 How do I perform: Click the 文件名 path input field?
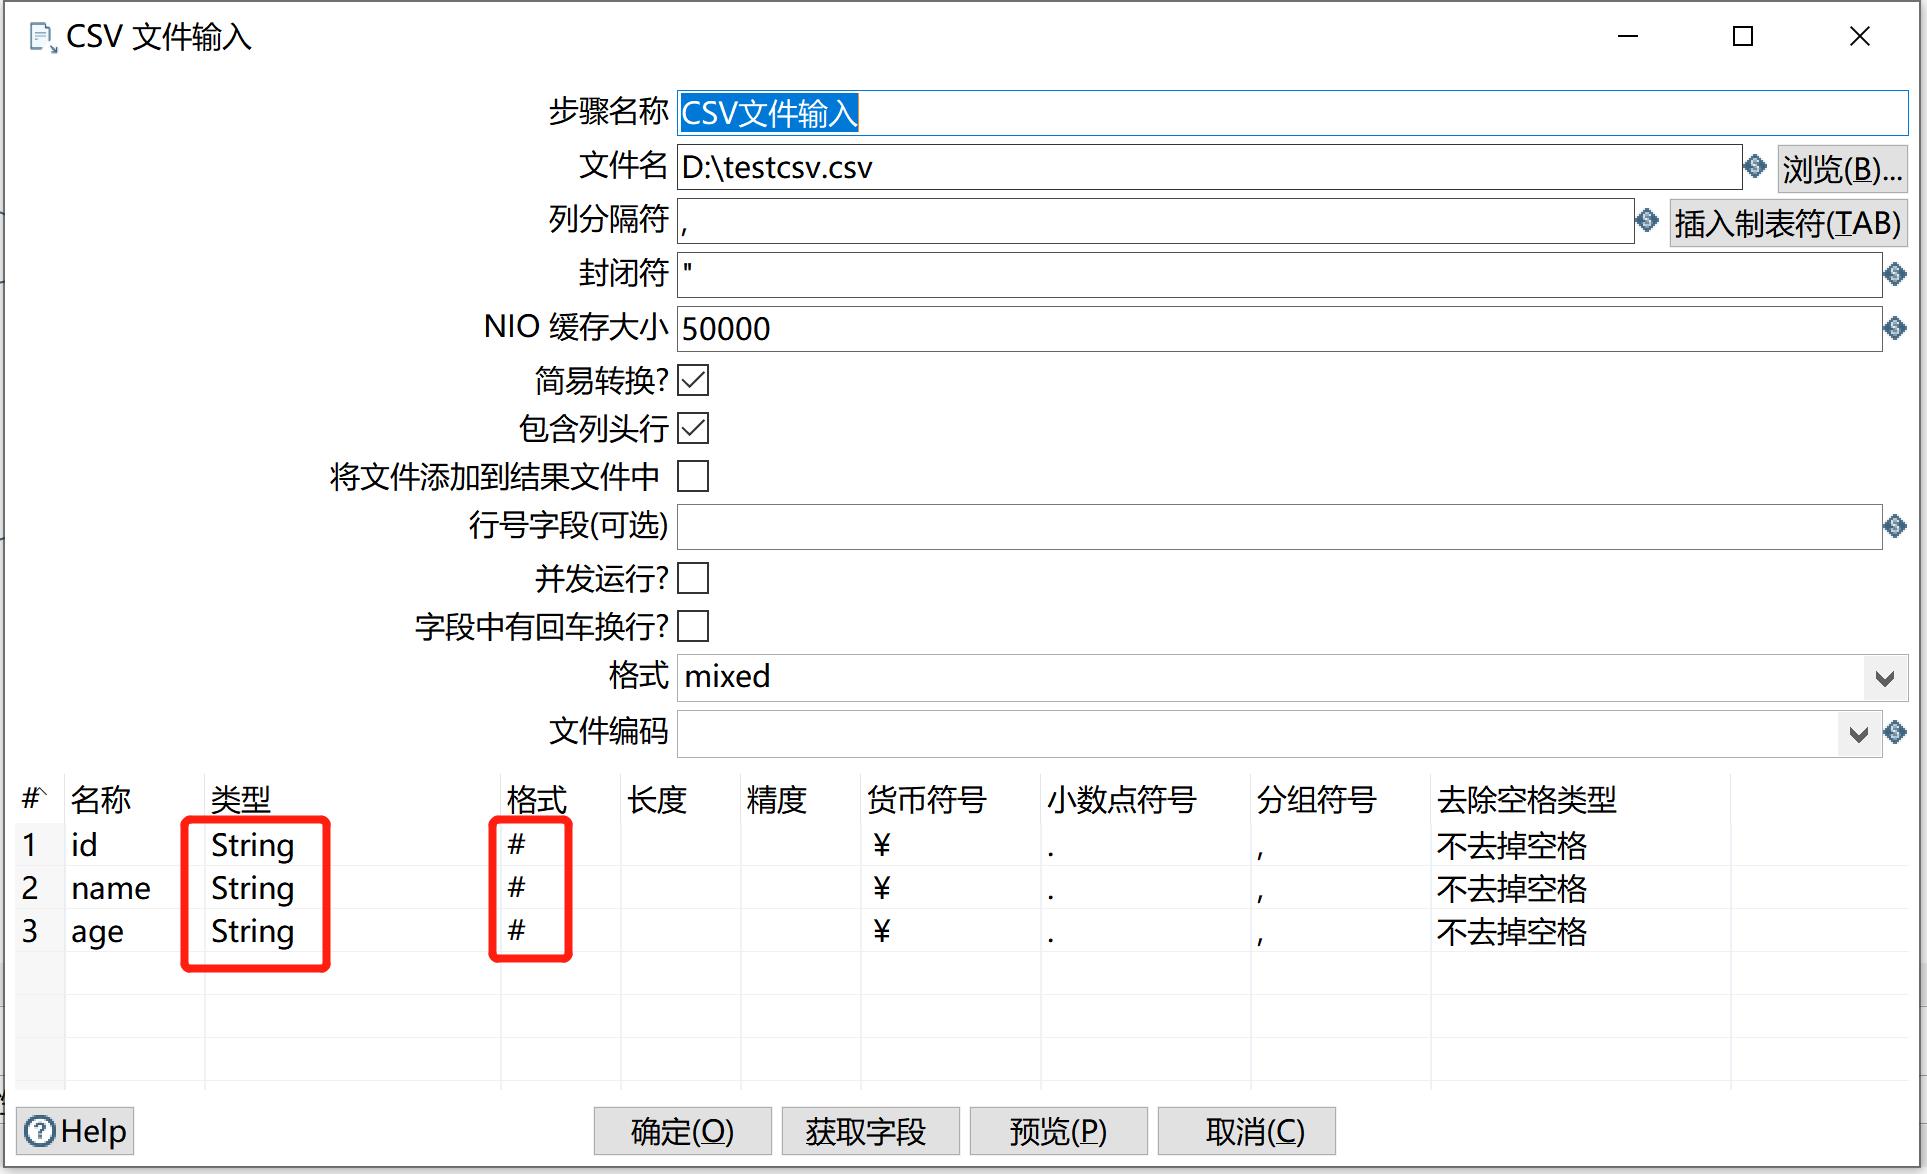[x=1209, y=167]
